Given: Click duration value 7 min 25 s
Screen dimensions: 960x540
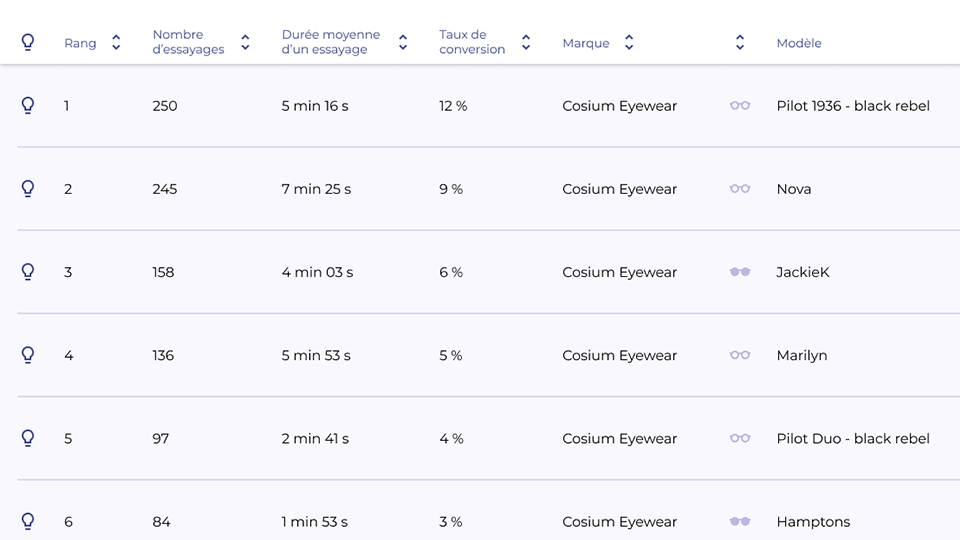Looking at the screenshot, I should click(x=316, y=189).
